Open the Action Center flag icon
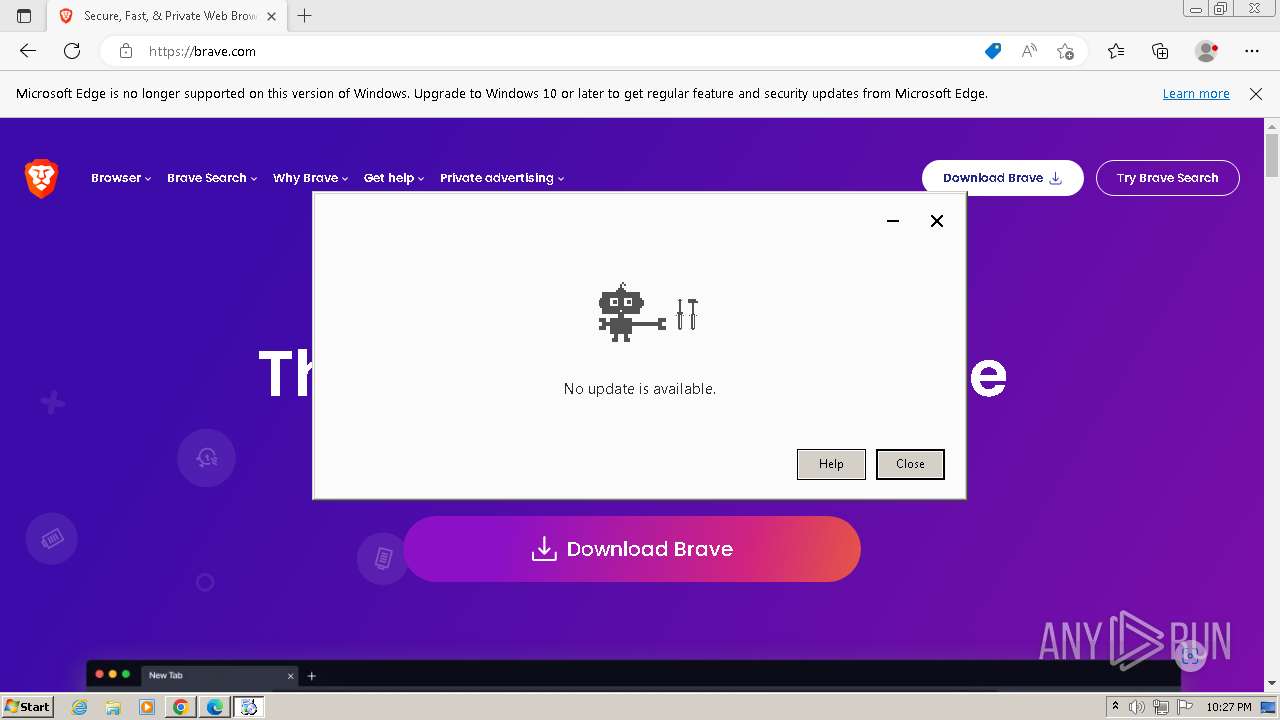The height and width of the screenshot is (720, 1280). point(1184,707)
